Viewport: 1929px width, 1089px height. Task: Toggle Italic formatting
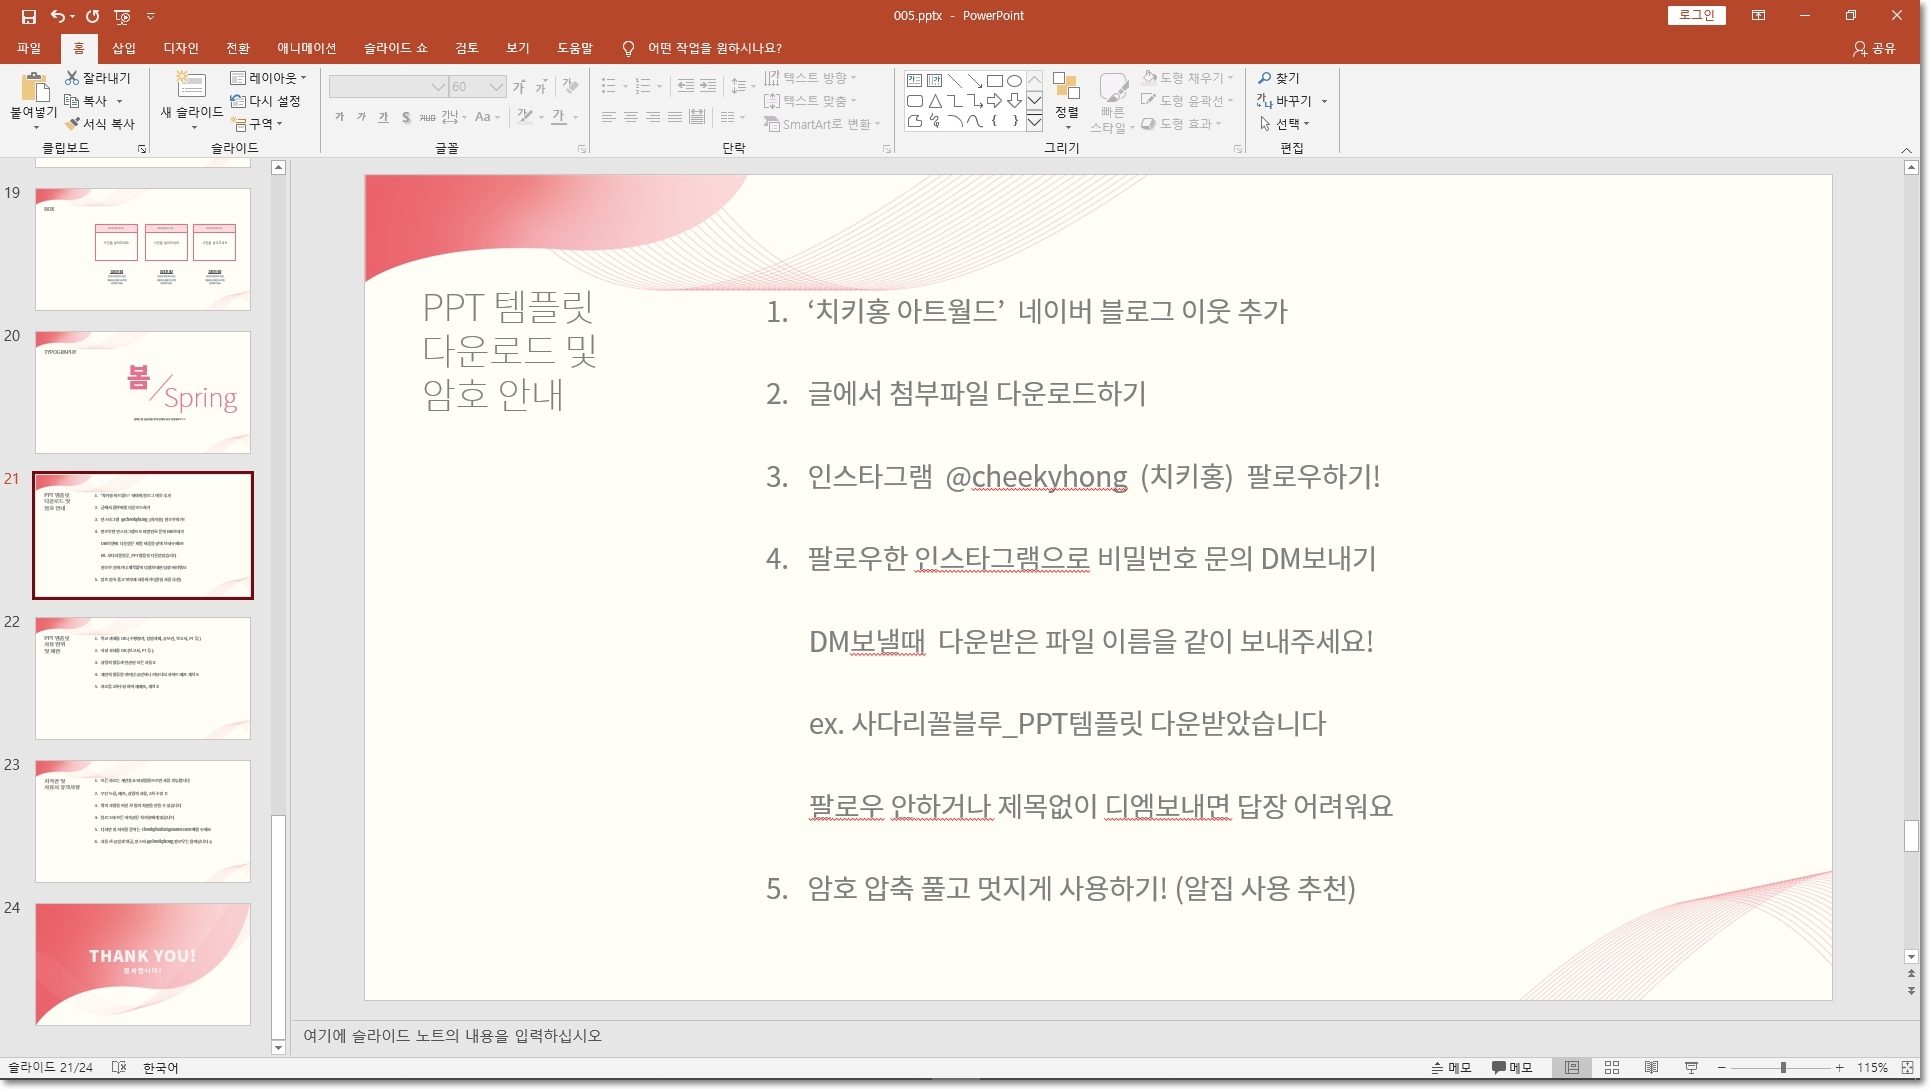[362, 118]
